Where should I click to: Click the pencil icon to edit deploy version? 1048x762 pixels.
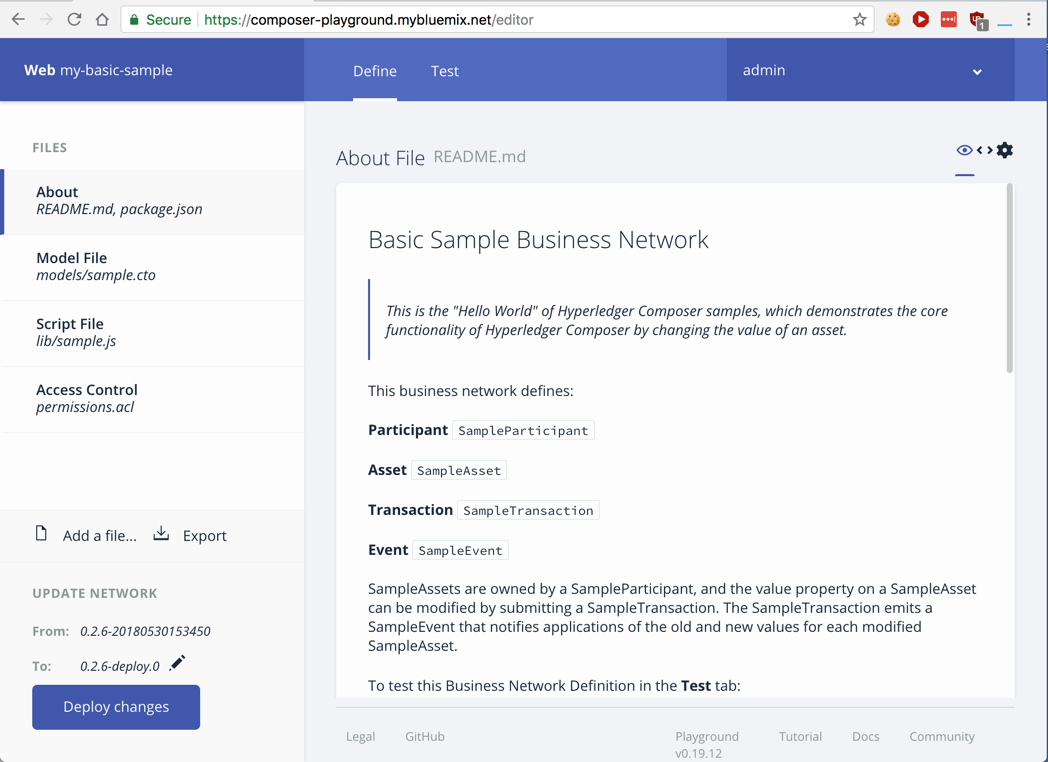[177, 664]
